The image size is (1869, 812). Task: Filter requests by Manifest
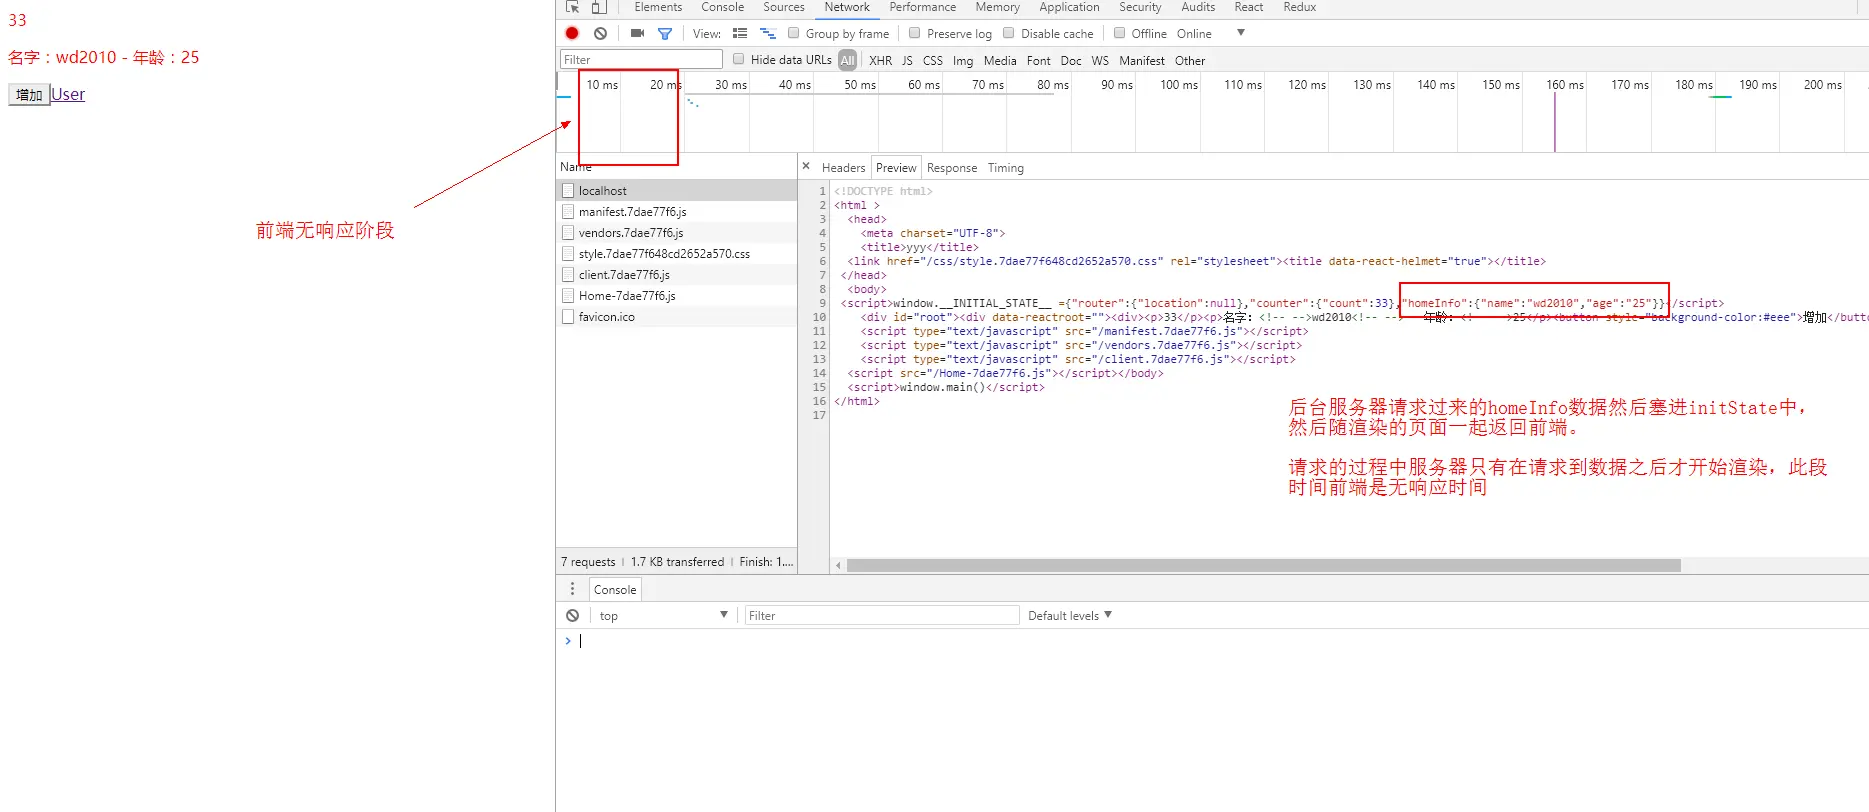[x=1142, y=60]
